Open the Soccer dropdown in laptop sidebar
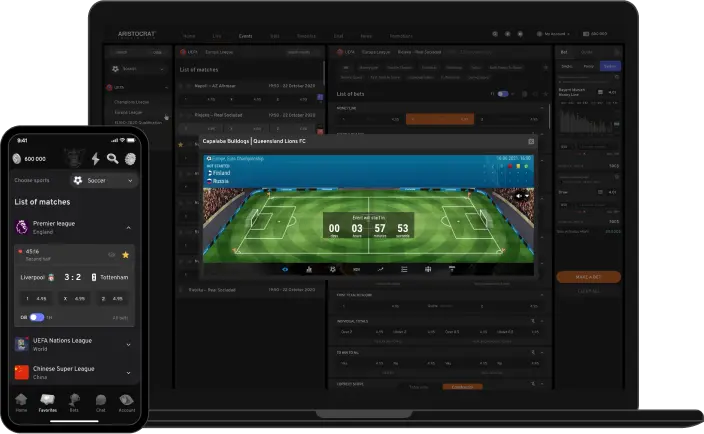The image size is (704, 434). (x=138, y=69)
